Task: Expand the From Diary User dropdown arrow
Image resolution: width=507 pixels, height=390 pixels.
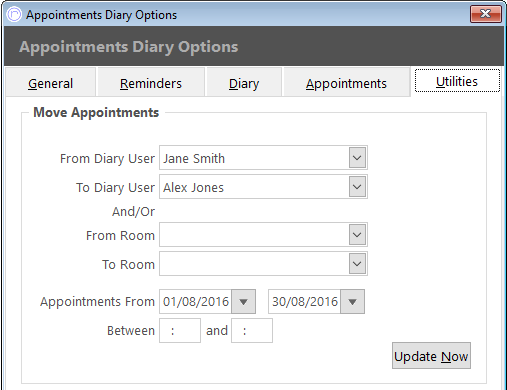Action: point(357,158)
